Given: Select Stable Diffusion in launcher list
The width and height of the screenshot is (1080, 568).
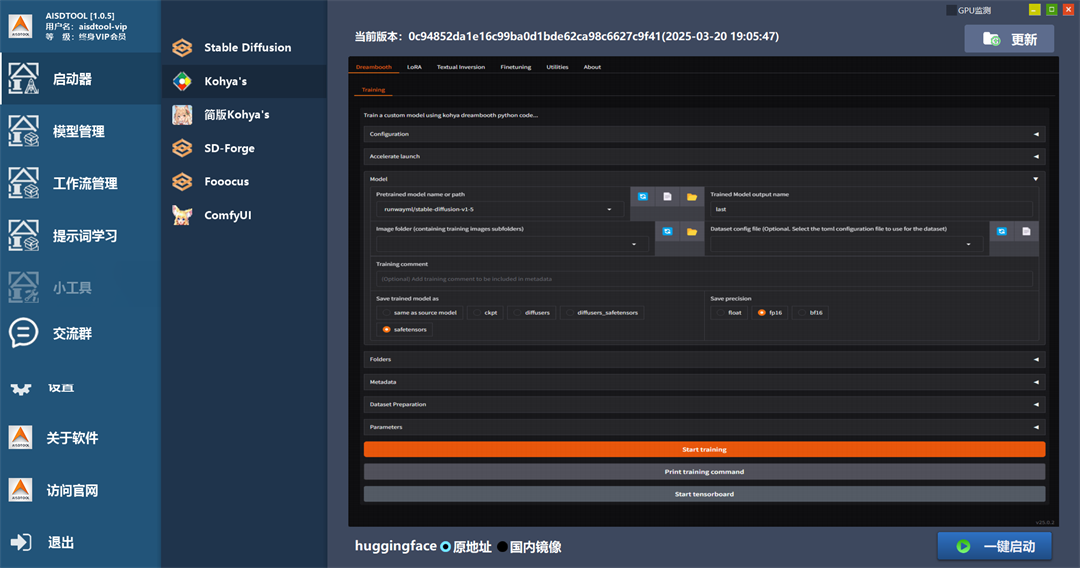Looking at the screenshot, I should tap(247, 47).
